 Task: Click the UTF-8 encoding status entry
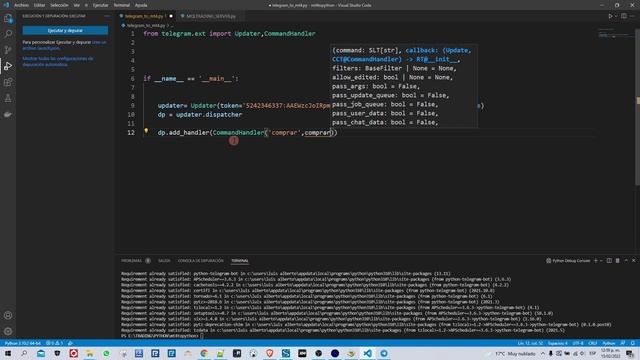(x=578, y=343)
